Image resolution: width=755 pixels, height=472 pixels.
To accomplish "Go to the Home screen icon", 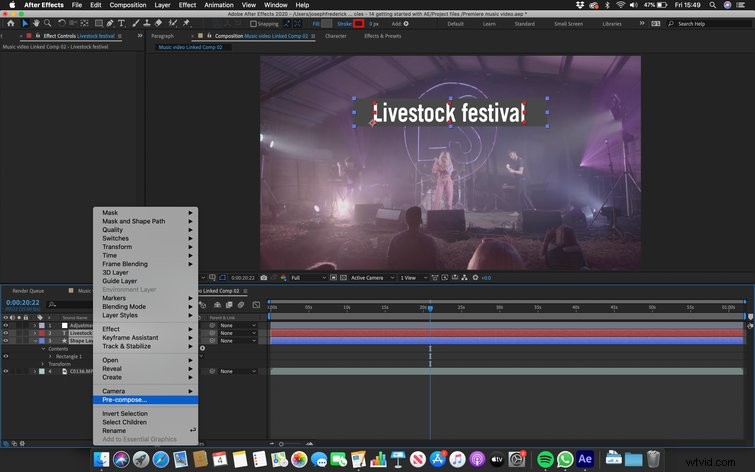I will pyautogui.click(x=11, y=23).
